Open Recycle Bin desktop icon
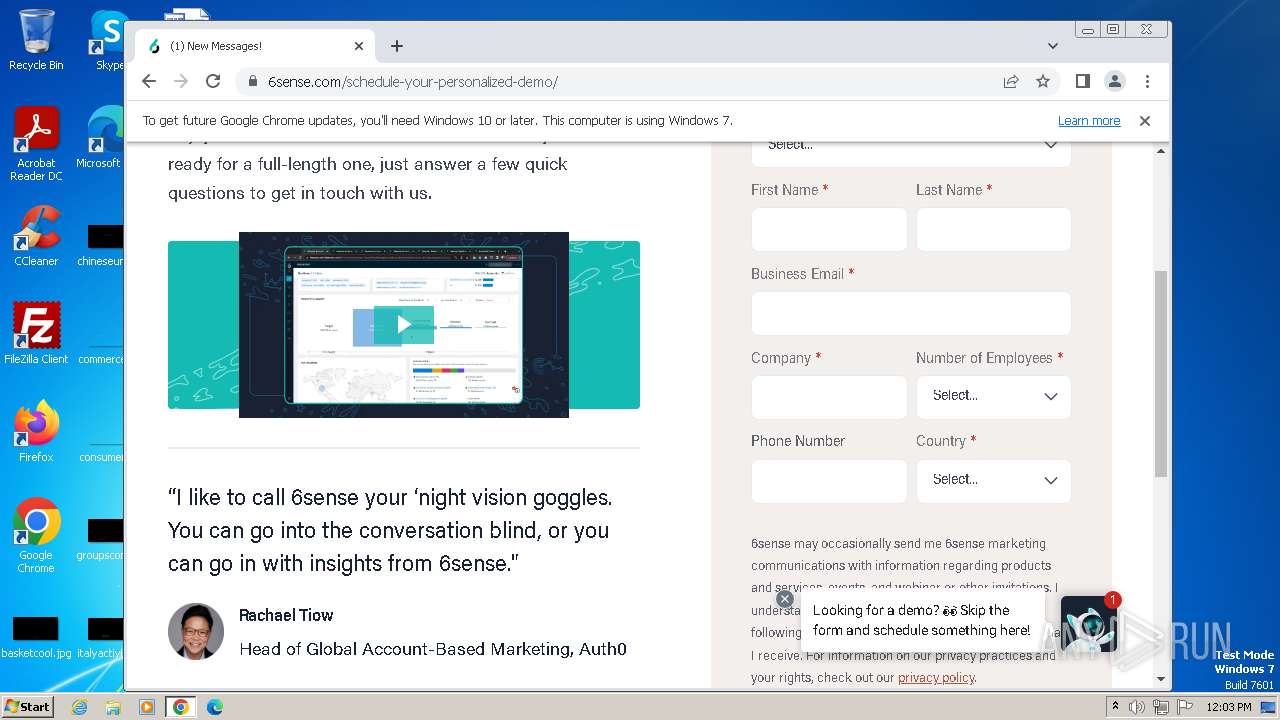The image size is (1280, 720). pos(36,40)
